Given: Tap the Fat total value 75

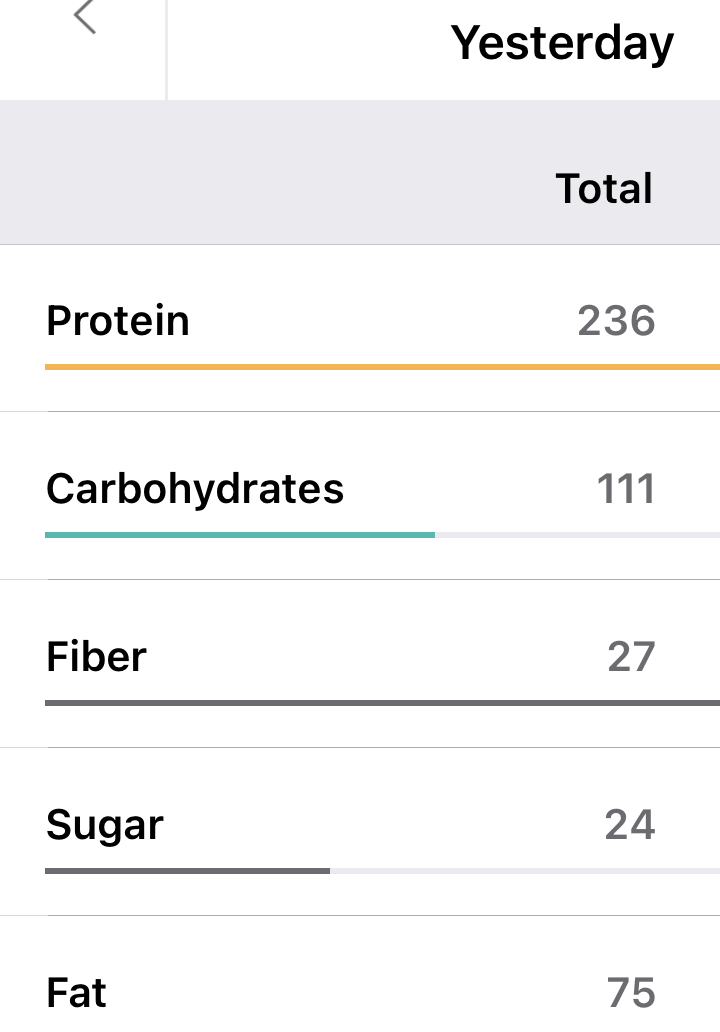Looking at the screenshot, I should pos(631,993).
